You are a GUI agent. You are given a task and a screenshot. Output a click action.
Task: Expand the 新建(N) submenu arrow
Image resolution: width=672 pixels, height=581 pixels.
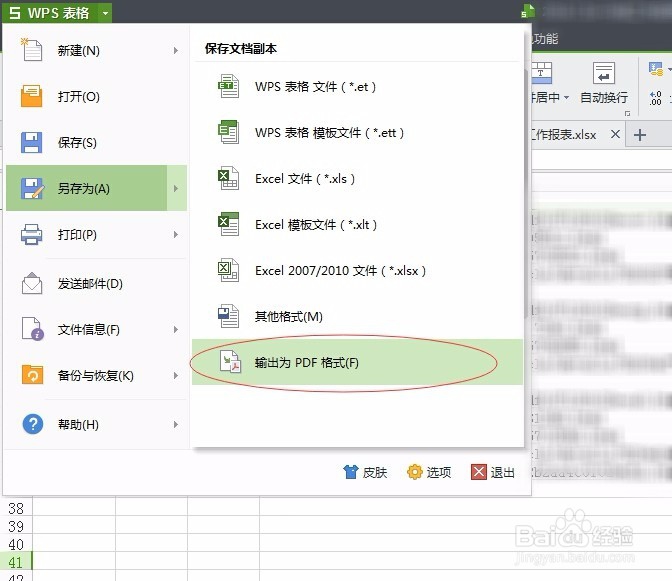(x=176, y=51)
